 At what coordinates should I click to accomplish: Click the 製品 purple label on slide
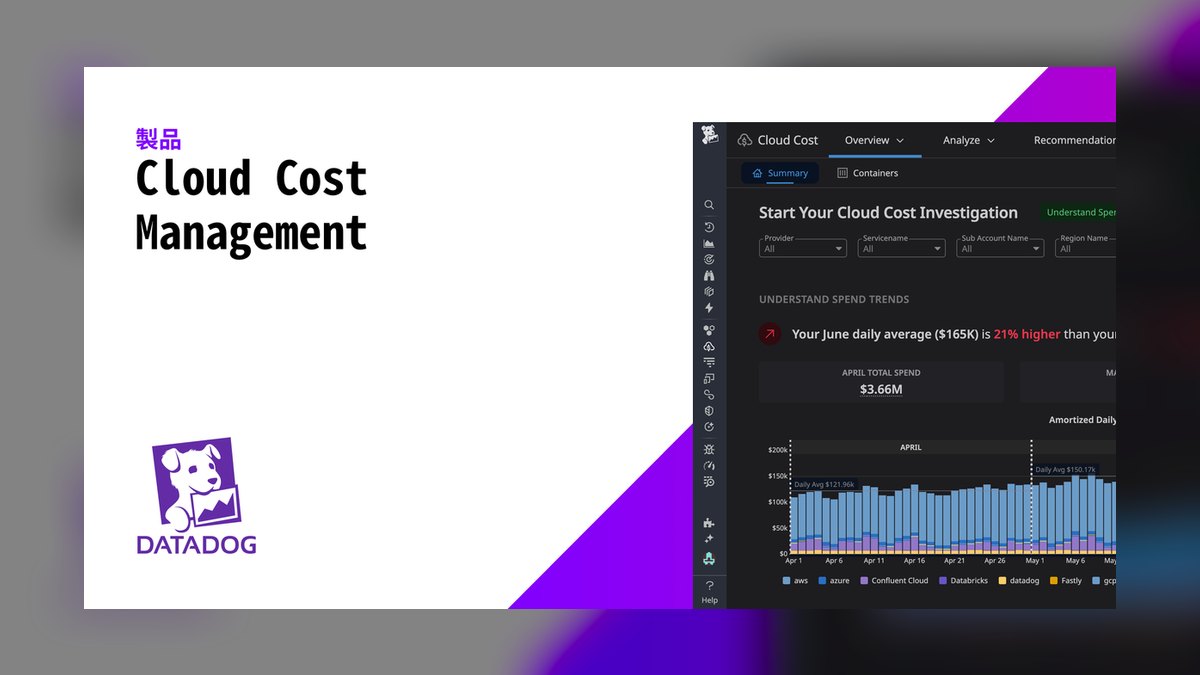[158, 139]
